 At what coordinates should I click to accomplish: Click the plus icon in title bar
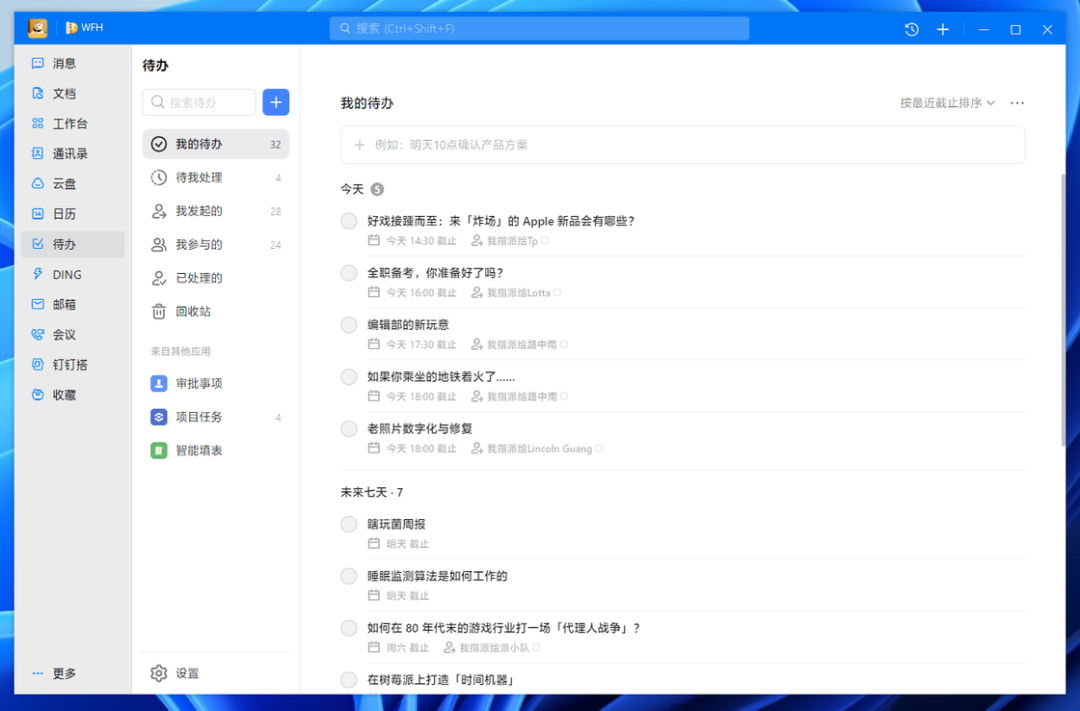(943, 29)
